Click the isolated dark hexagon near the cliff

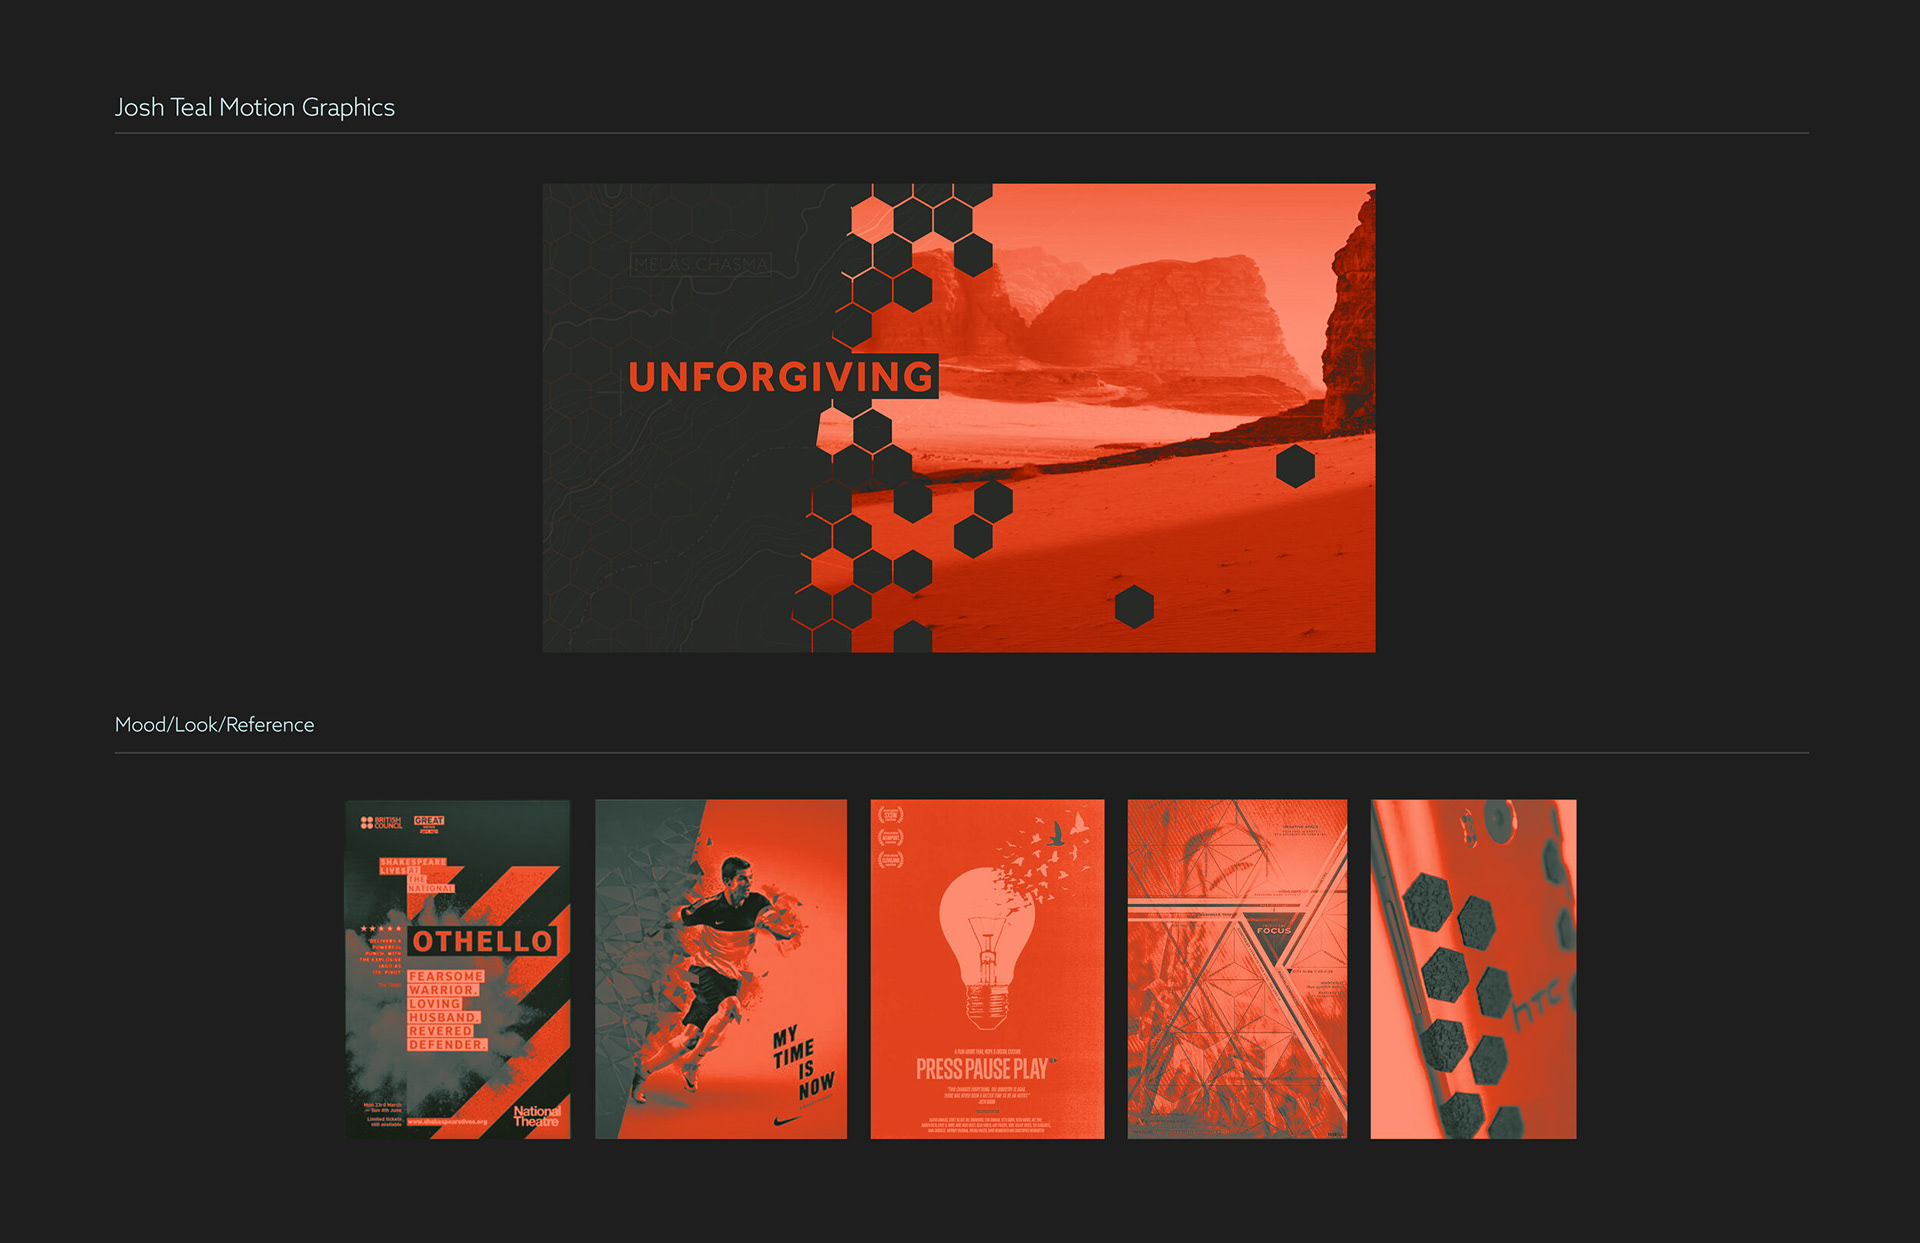1295,466
